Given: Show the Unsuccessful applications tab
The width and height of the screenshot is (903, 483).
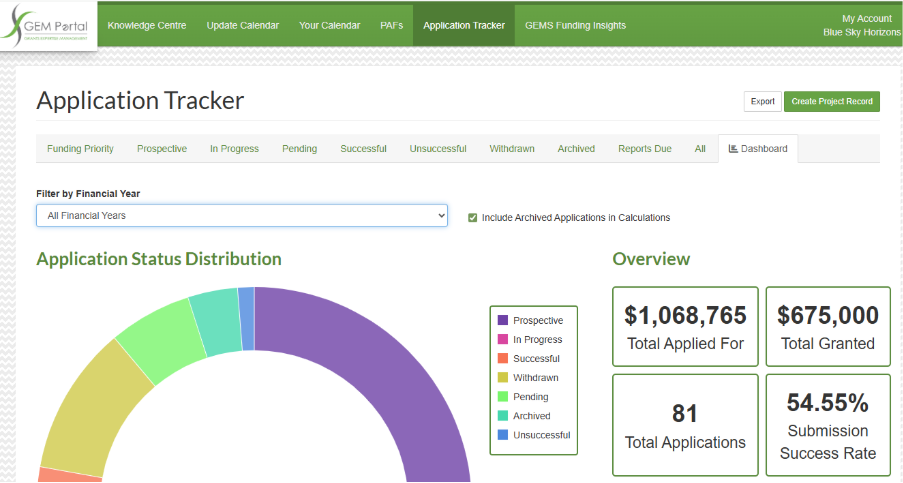Looking at the screenshot, I should tap(437, 149).
